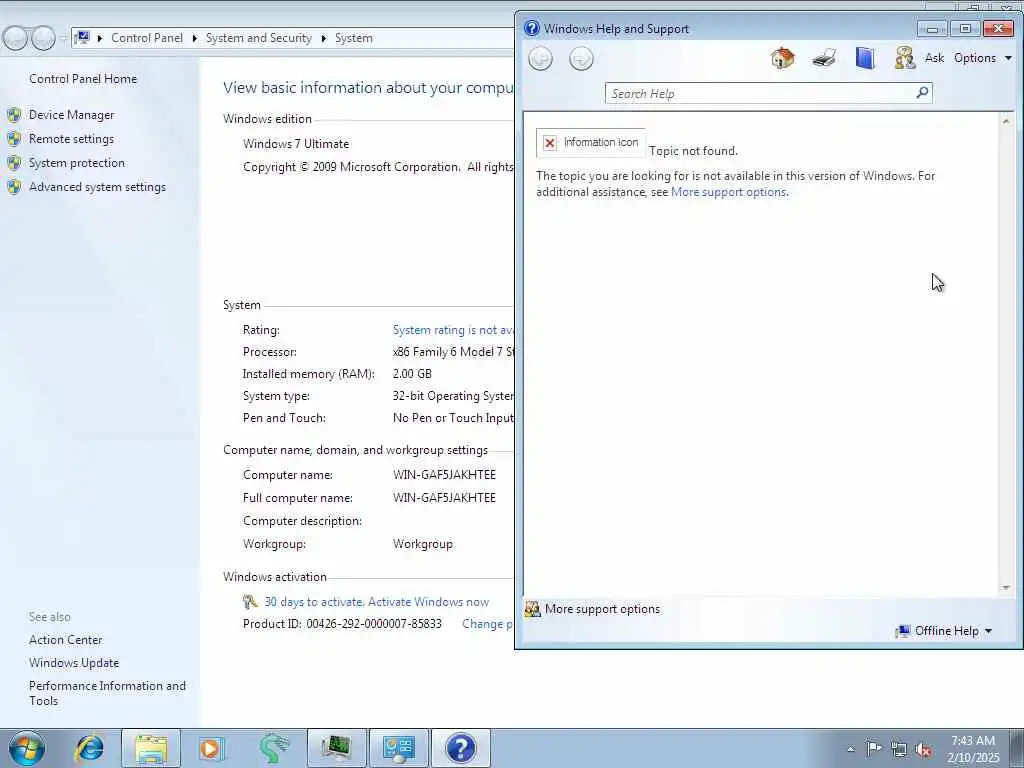The image size is (1024, 768).
Task: Switch to Control Panel taskbar button
Action: pyautogui.click(x=399, y=748)
